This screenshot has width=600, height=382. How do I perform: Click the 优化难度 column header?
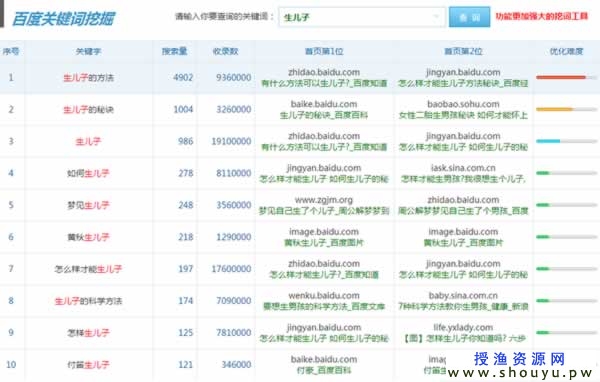pos(566,51)
